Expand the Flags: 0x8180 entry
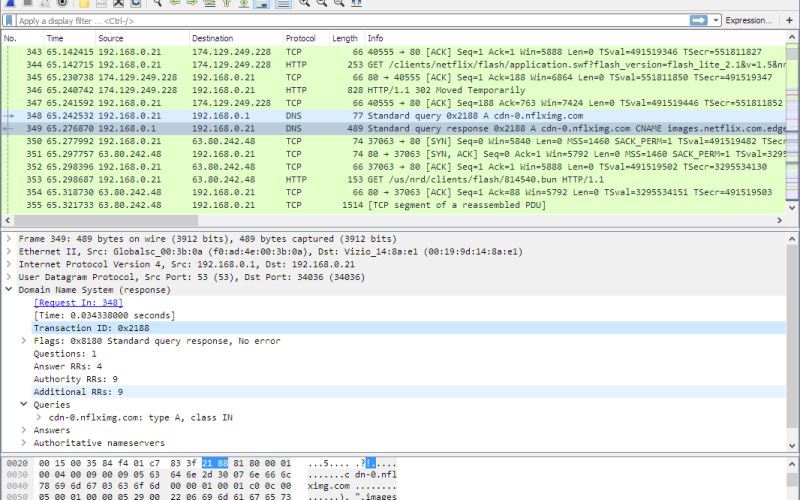Image resolution: width=800 pixels, height=500 pixels. point(23,341)
